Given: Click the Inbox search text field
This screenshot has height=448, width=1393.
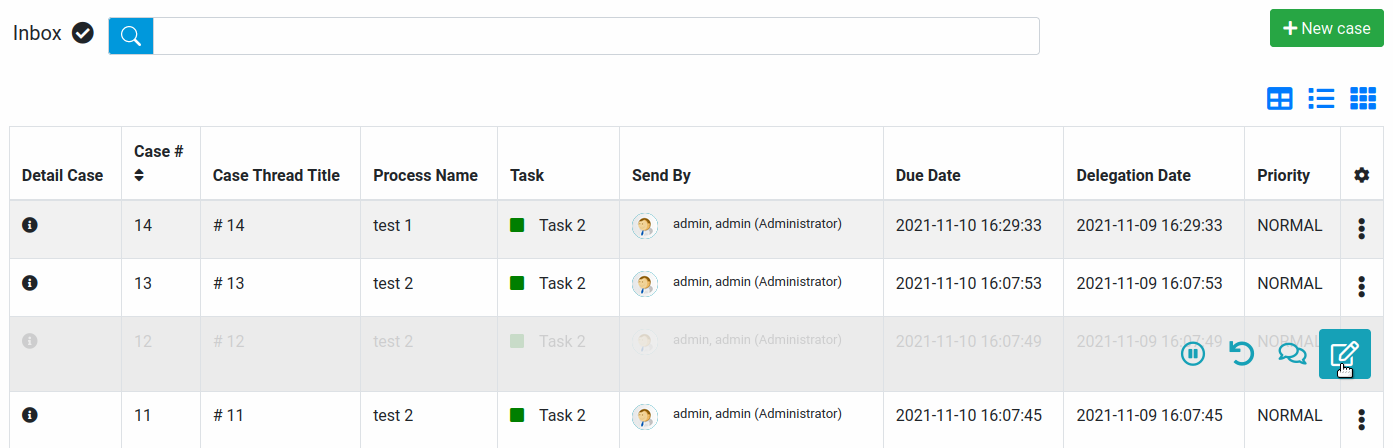Looking at the screenshot, I should click(x=595, y=36).
